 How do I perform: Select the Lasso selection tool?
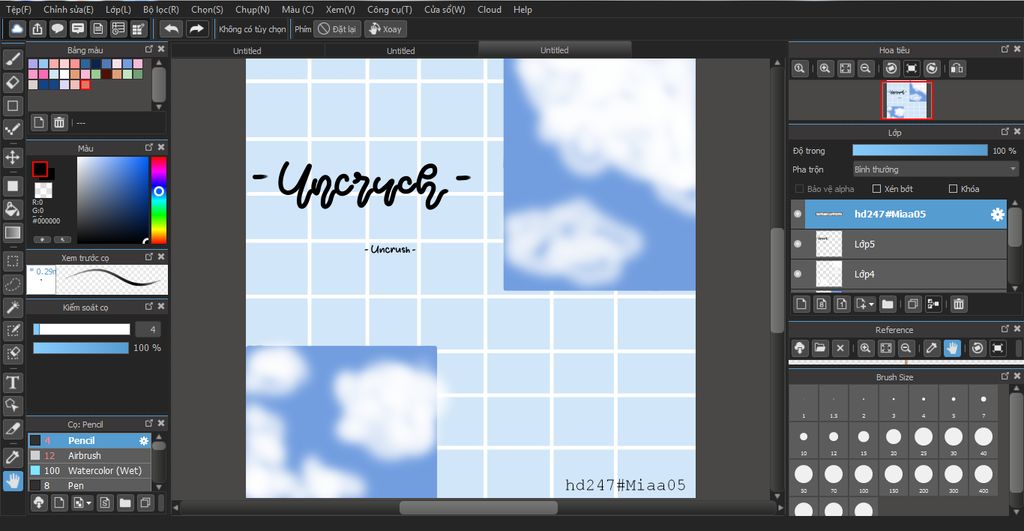[x=12, y=285]
